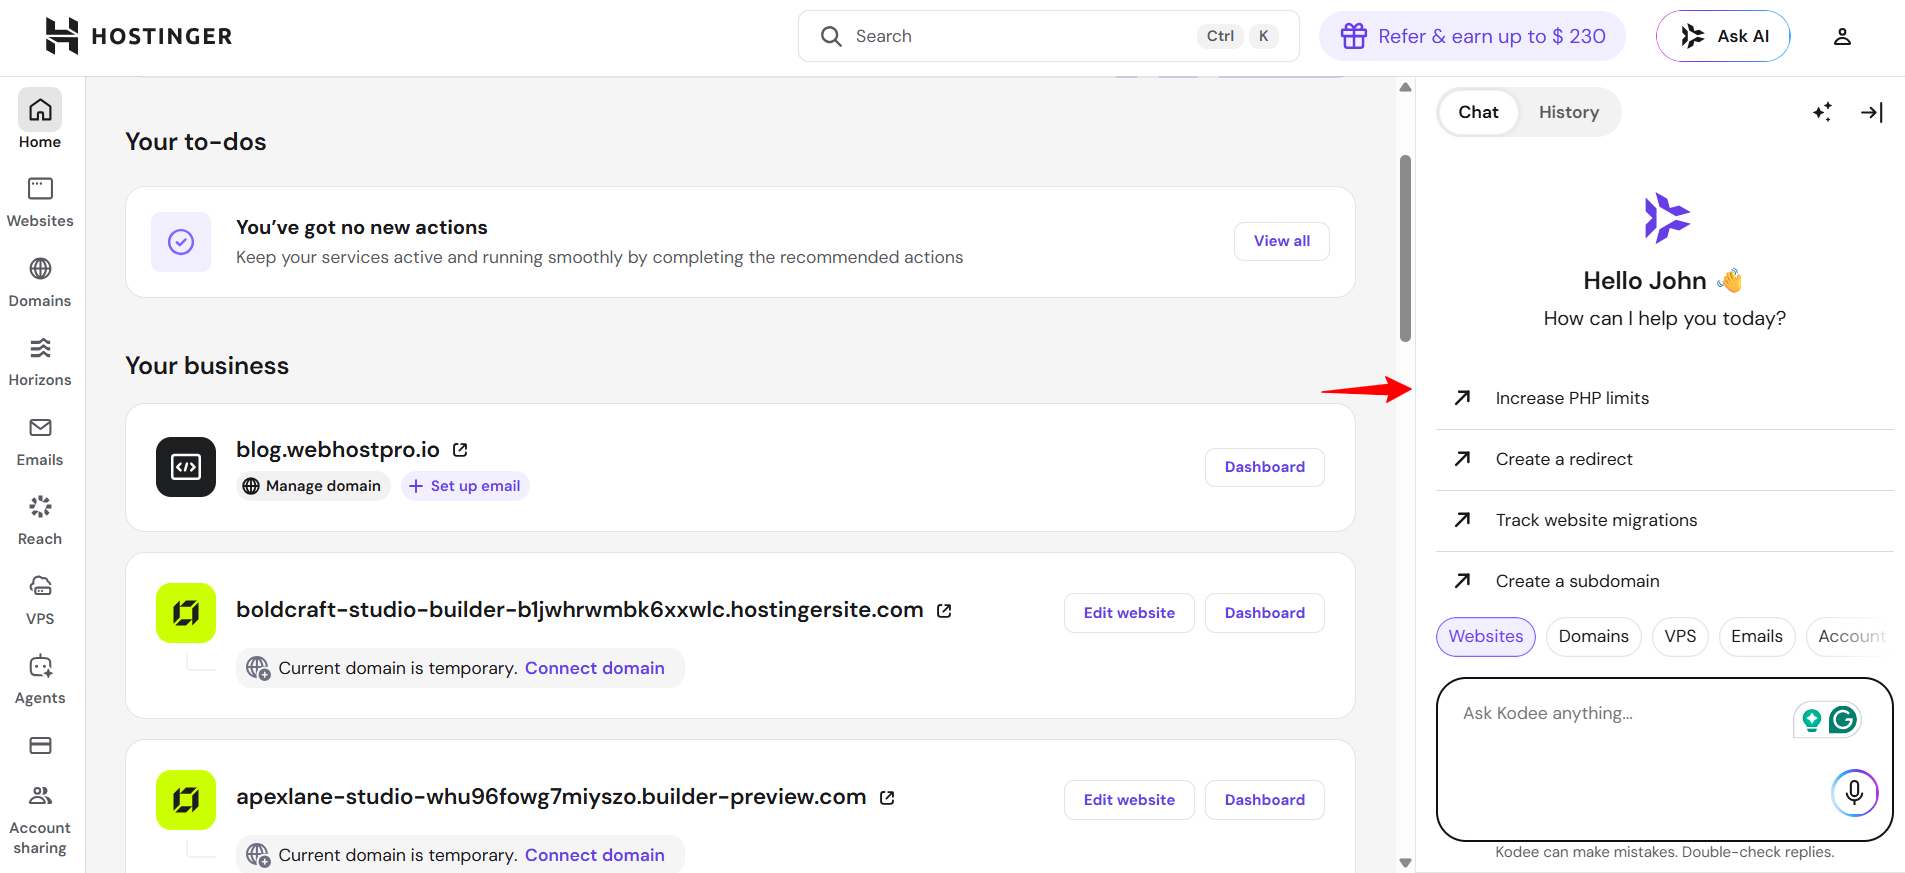
Task: Click the to-dos checkmark icon
Action: coord(181,242)
